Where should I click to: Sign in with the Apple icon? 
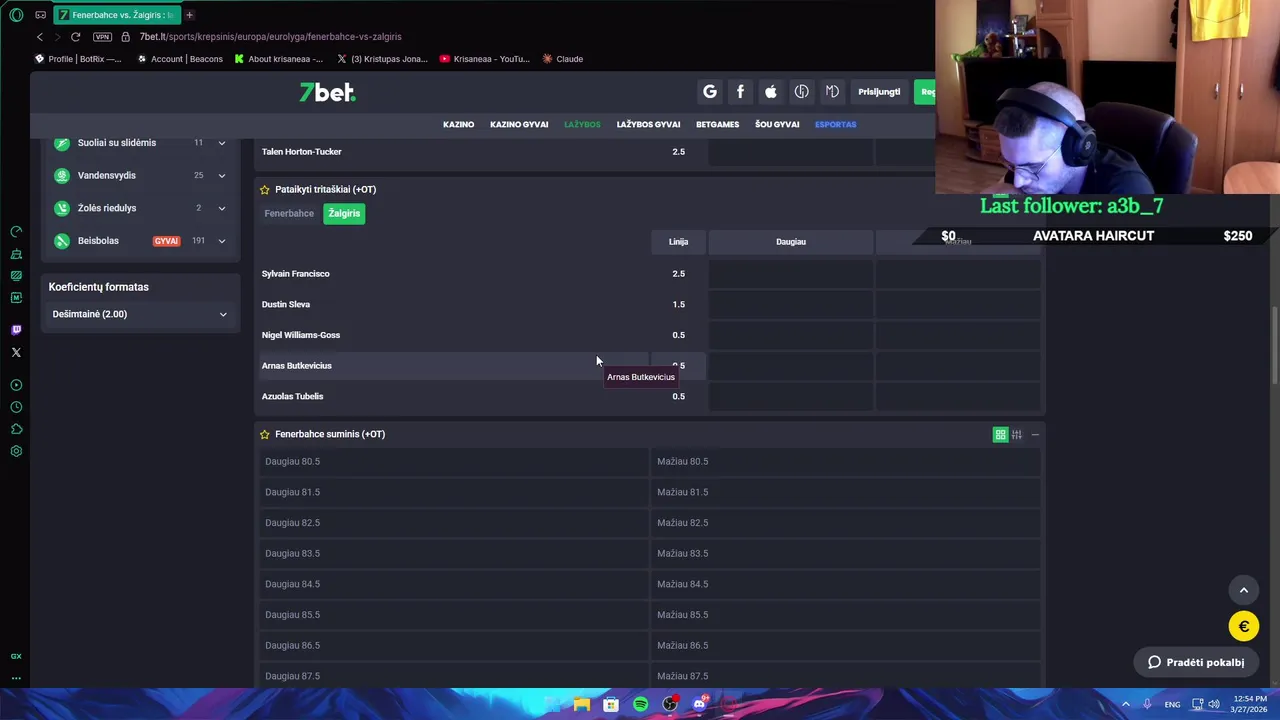pyautogui.click(x=771, y=92)
